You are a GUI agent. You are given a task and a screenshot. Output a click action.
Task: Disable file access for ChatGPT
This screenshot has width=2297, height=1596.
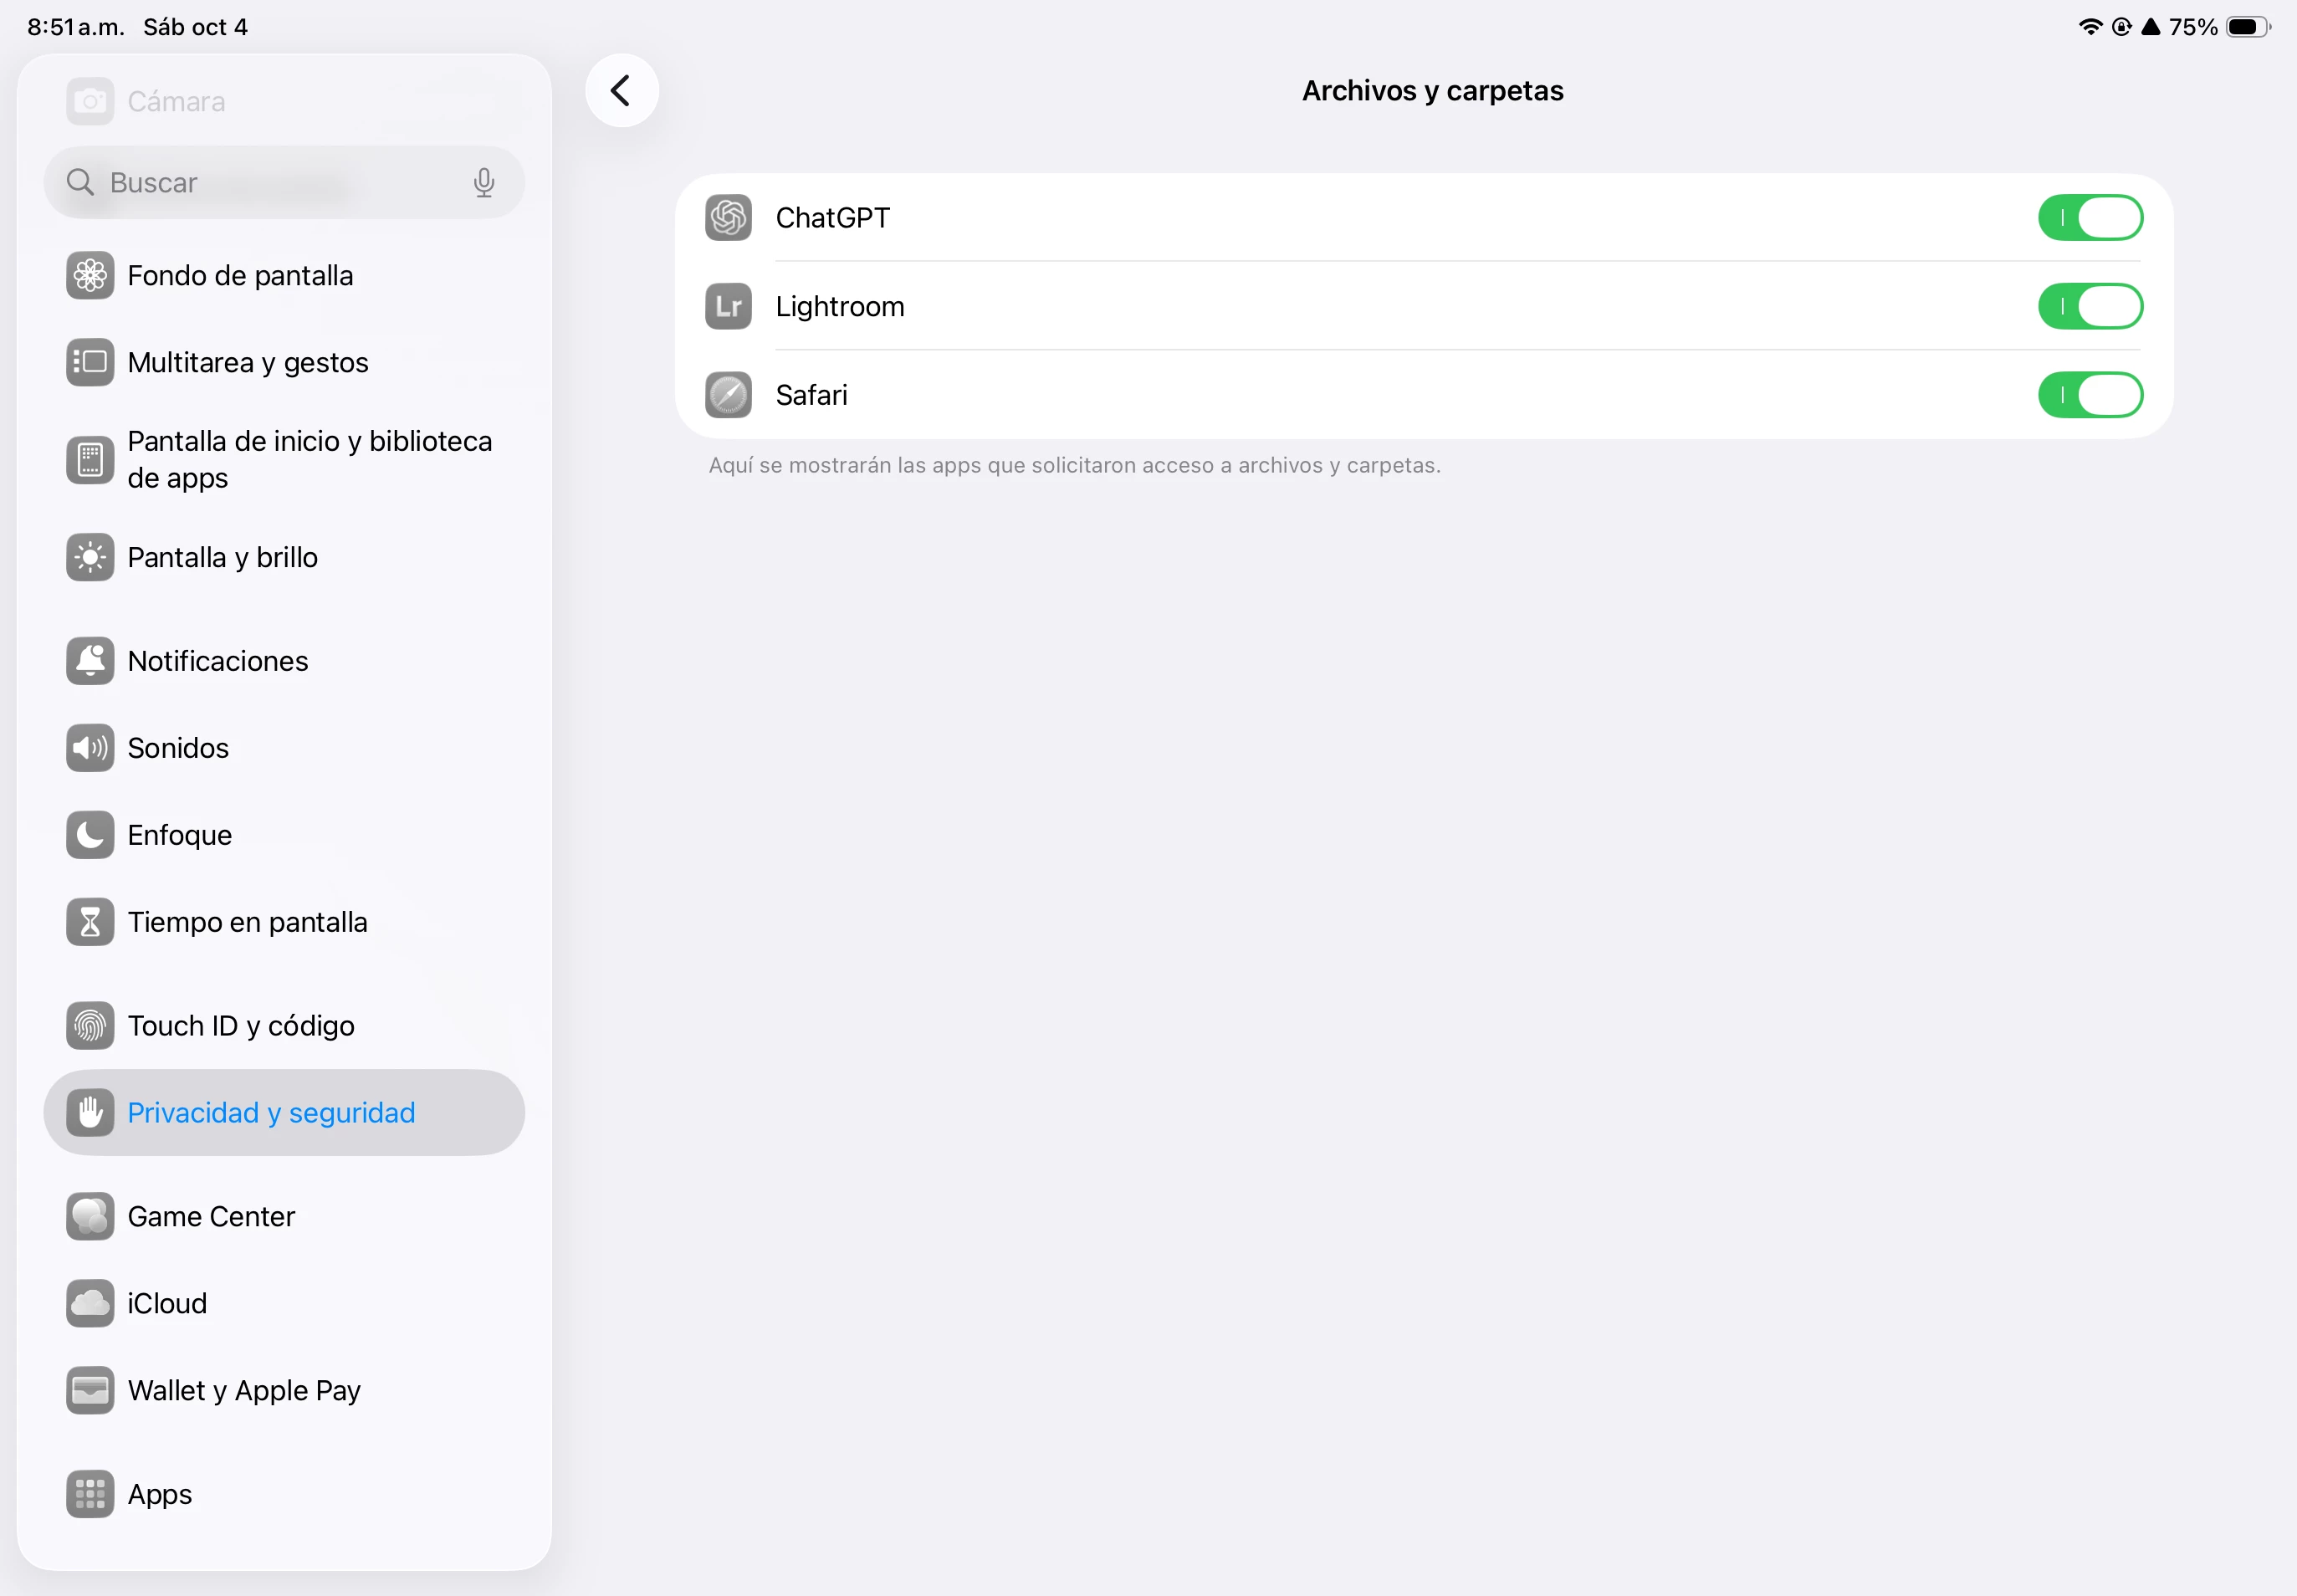(2089, 218)
